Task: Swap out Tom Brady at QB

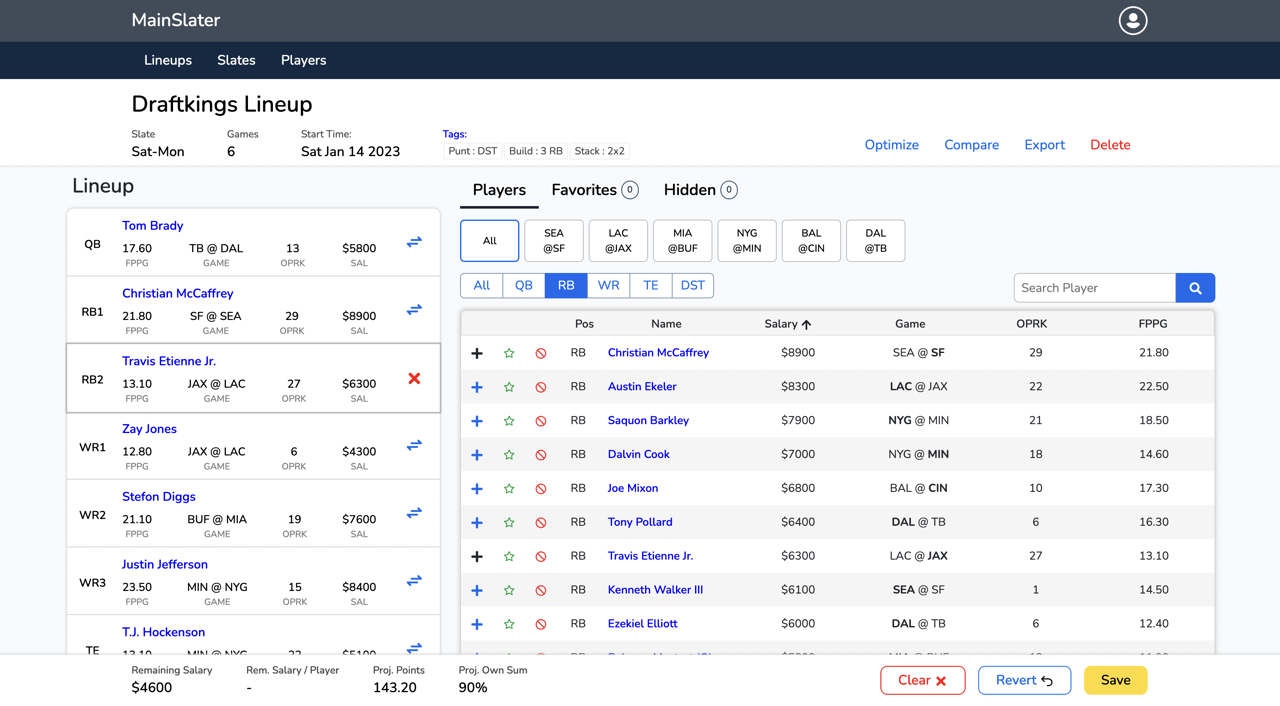Action: 414,242
